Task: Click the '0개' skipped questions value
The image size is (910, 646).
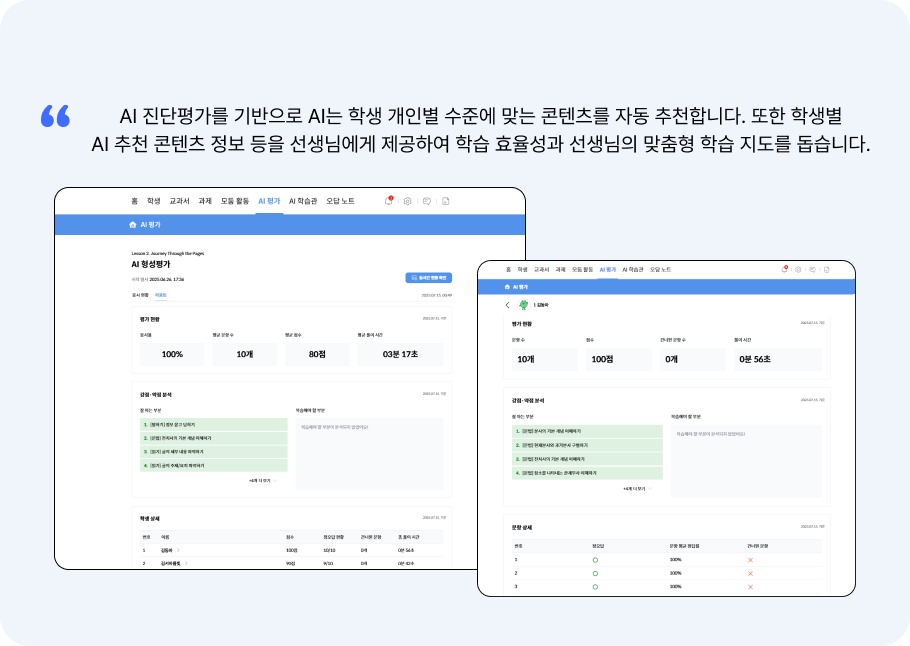Action: [x=671, y=359]
